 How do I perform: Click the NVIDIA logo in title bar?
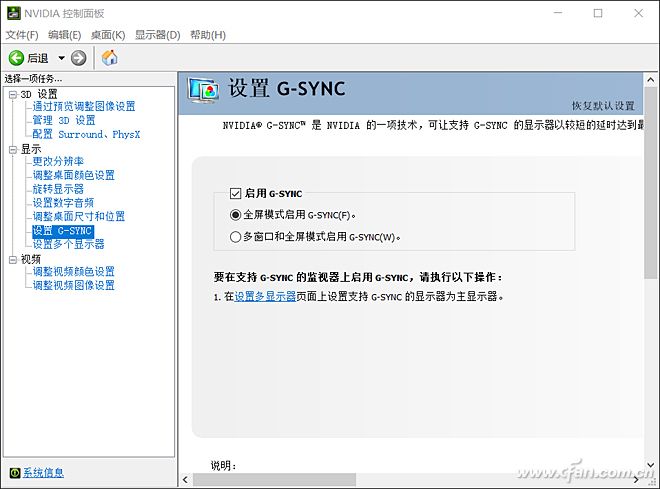12,13
